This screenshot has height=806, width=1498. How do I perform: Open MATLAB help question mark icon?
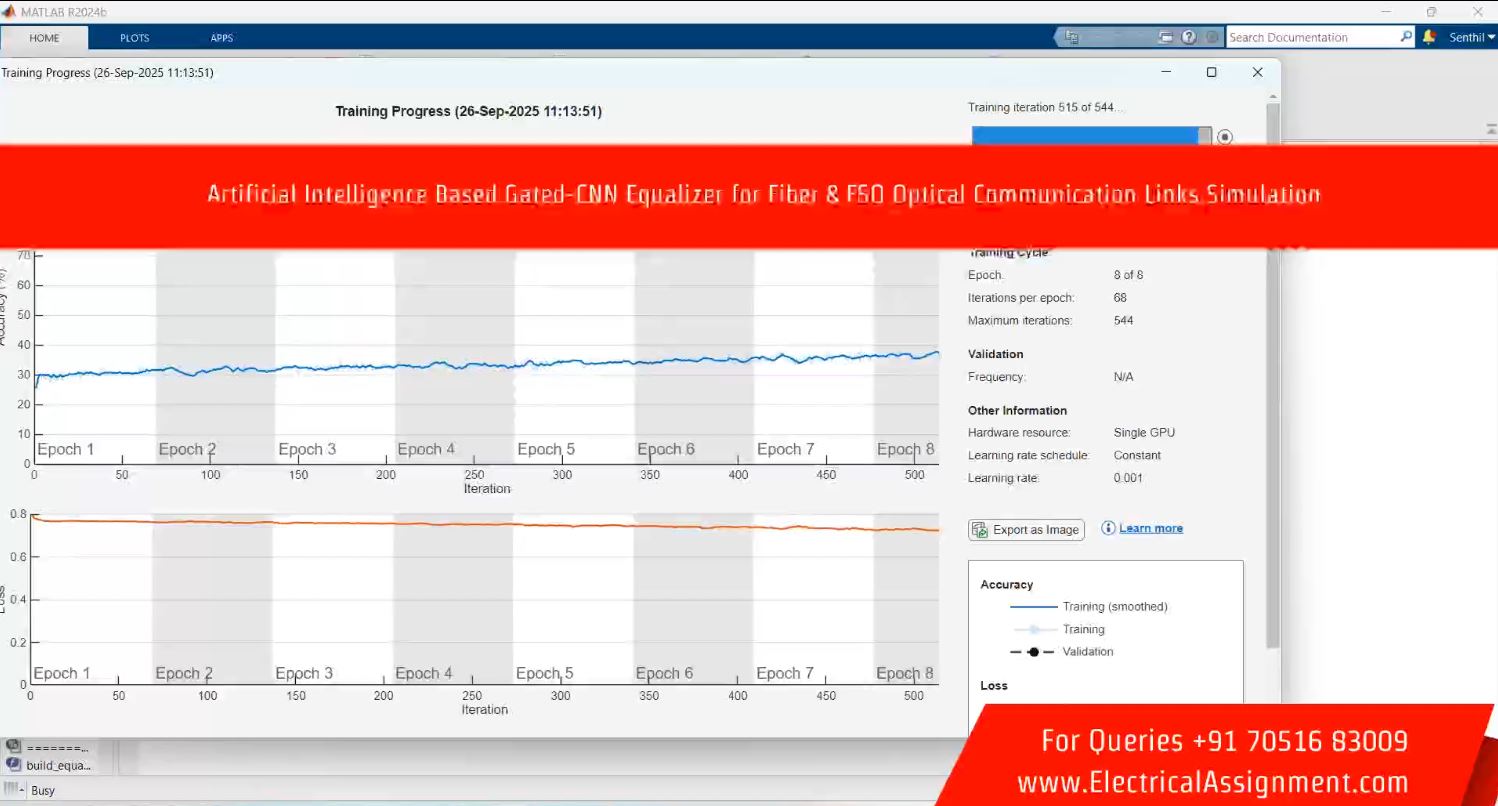click(x=1188, y=37)
